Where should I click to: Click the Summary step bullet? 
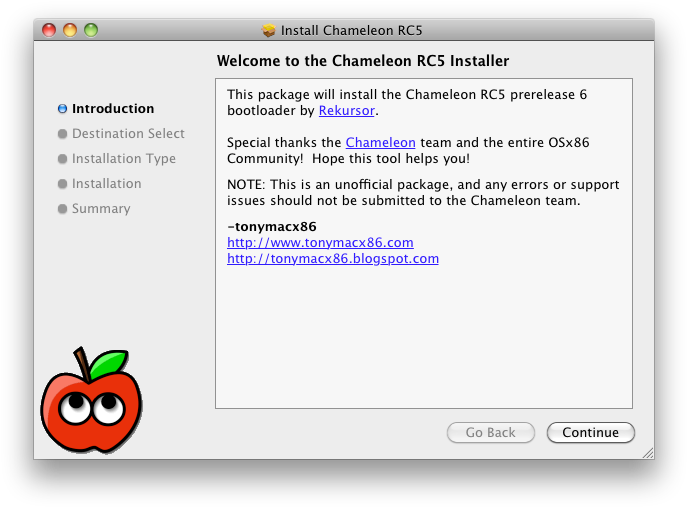62,209
